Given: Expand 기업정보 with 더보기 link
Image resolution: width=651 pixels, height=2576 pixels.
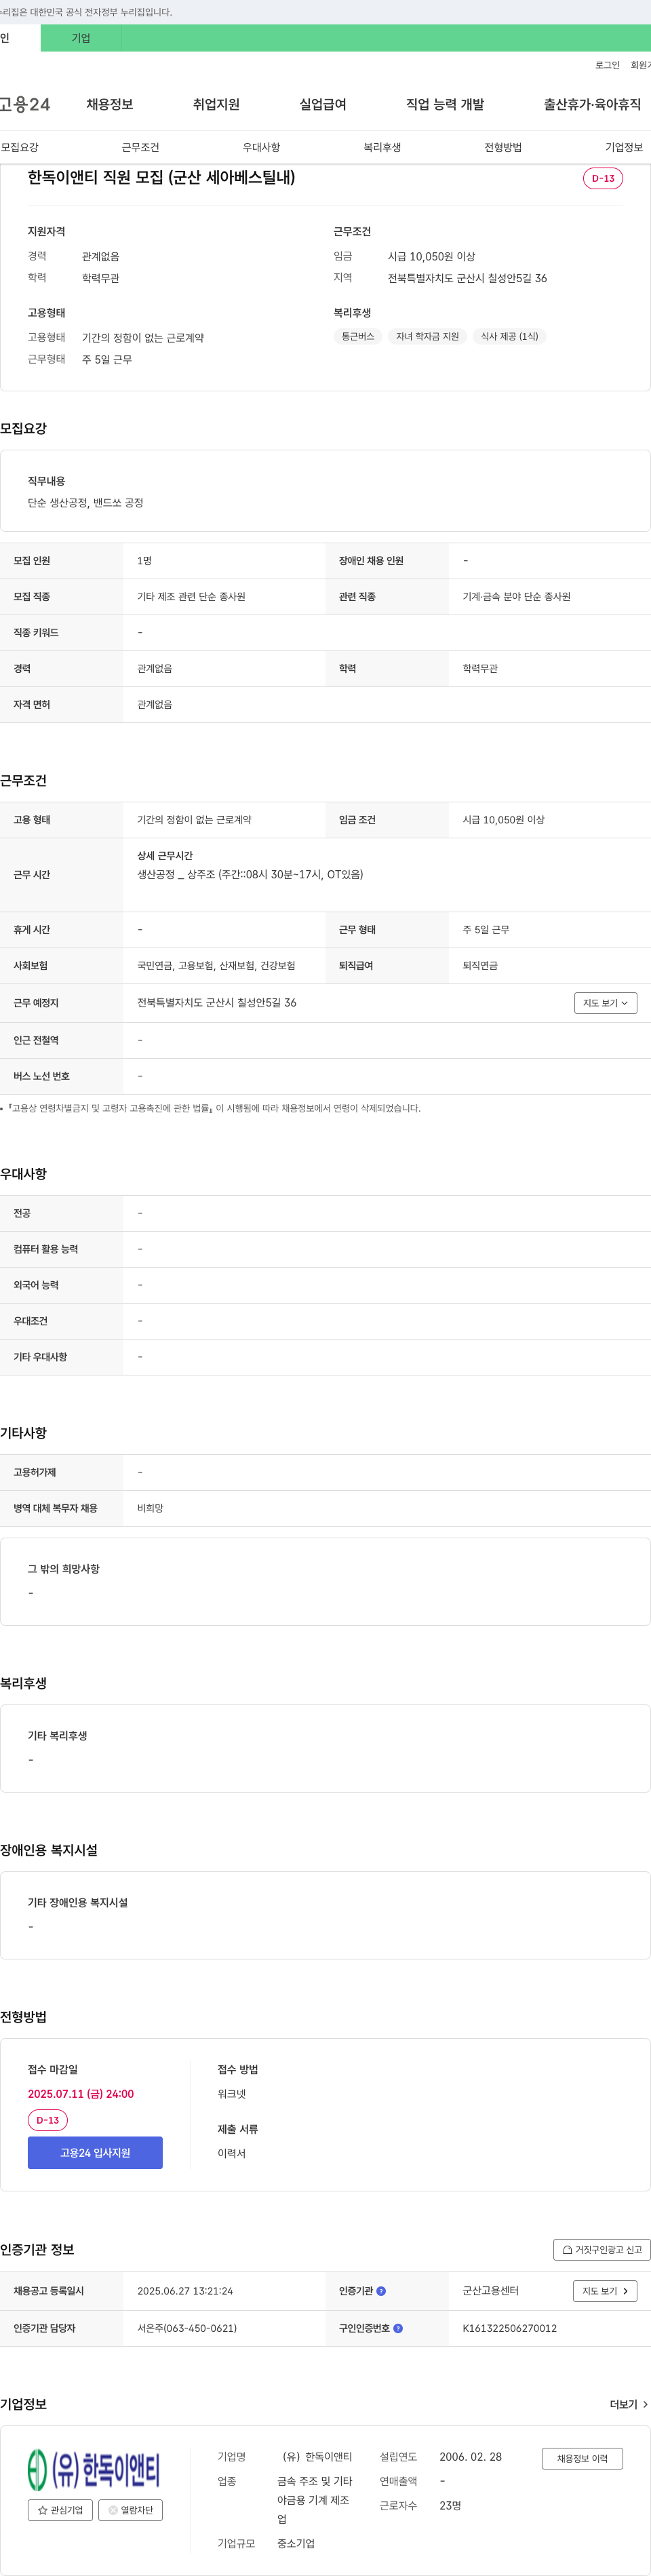Looking at the screenshot, I should [x=629, y=2405].
